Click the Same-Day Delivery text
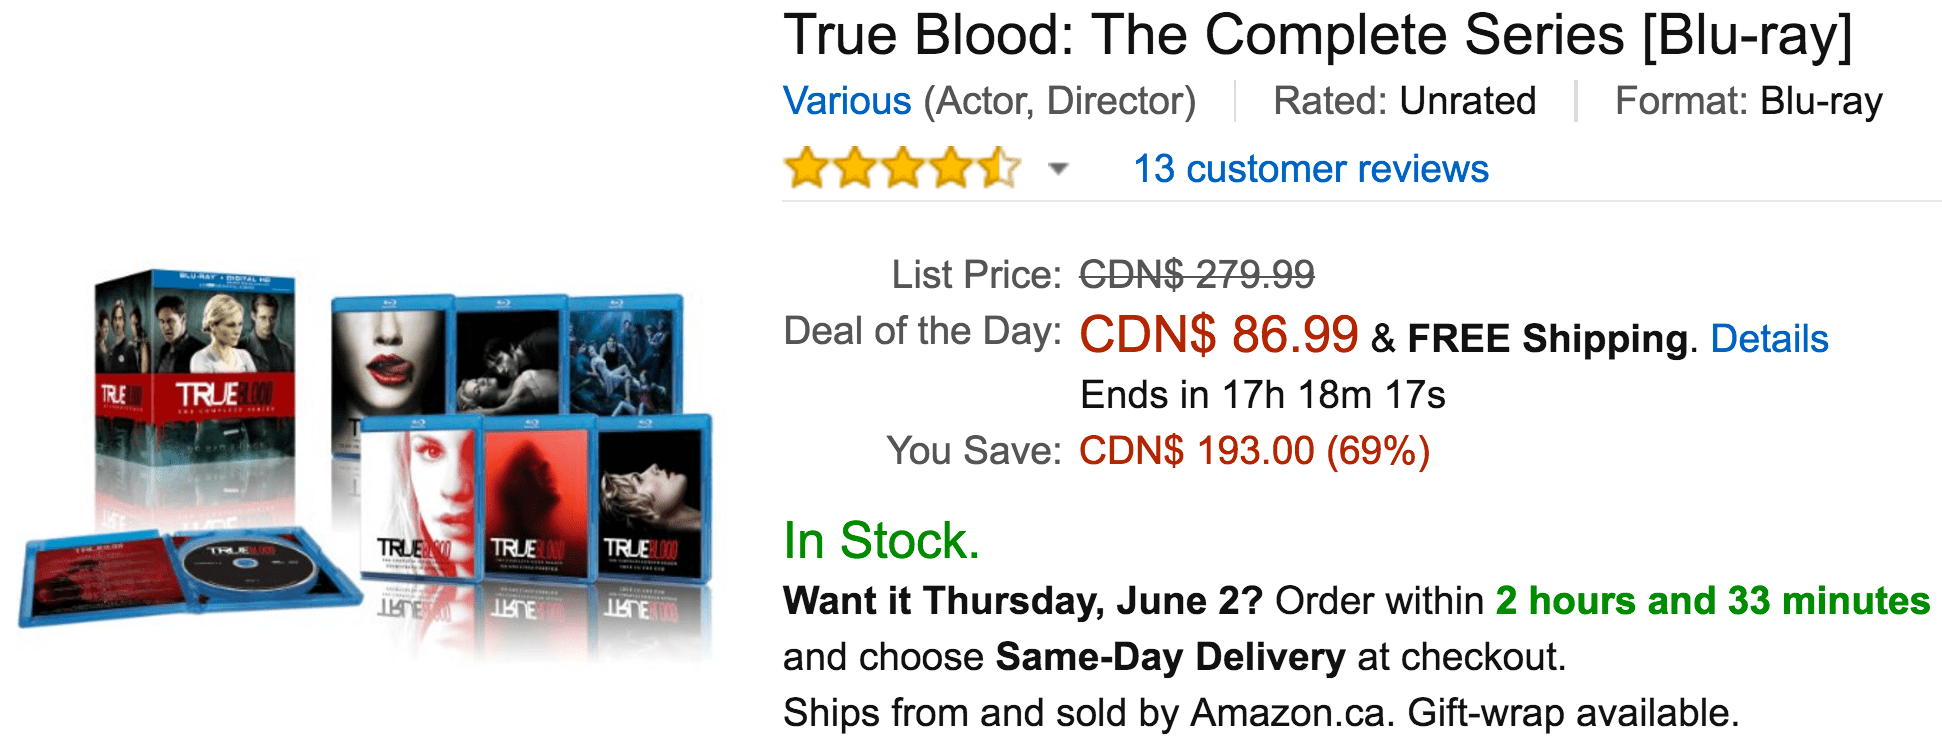1942x738 pixels. 1170,657
